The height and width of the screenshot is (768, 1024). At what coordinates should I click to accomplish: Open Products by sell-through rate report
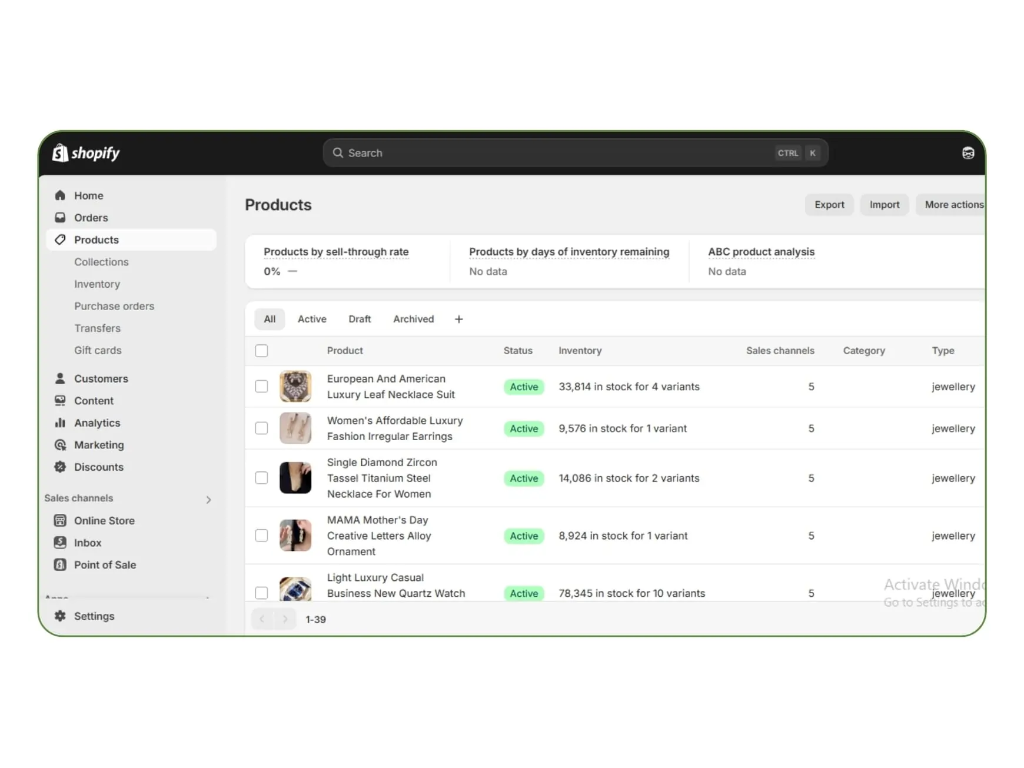coord(336,251)
